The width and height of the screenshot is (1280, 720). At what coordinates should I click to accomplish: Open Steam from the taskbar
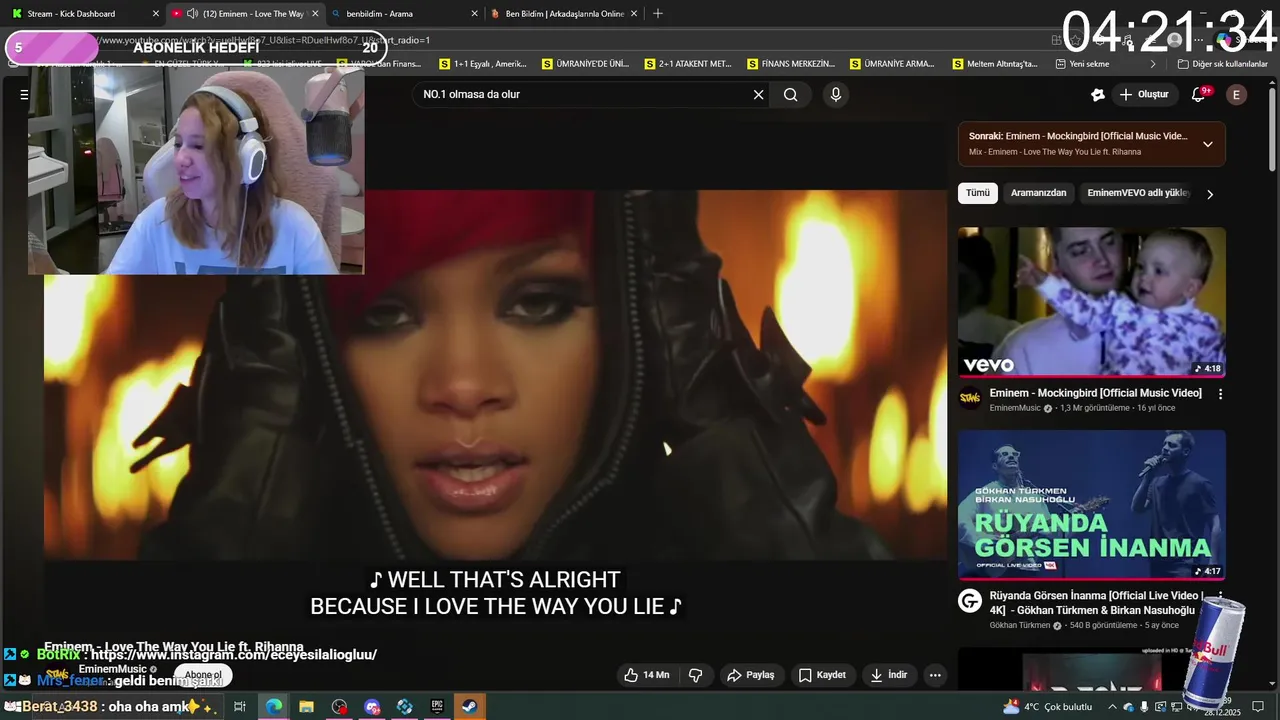pyautogui.click(x=469, y=707)
